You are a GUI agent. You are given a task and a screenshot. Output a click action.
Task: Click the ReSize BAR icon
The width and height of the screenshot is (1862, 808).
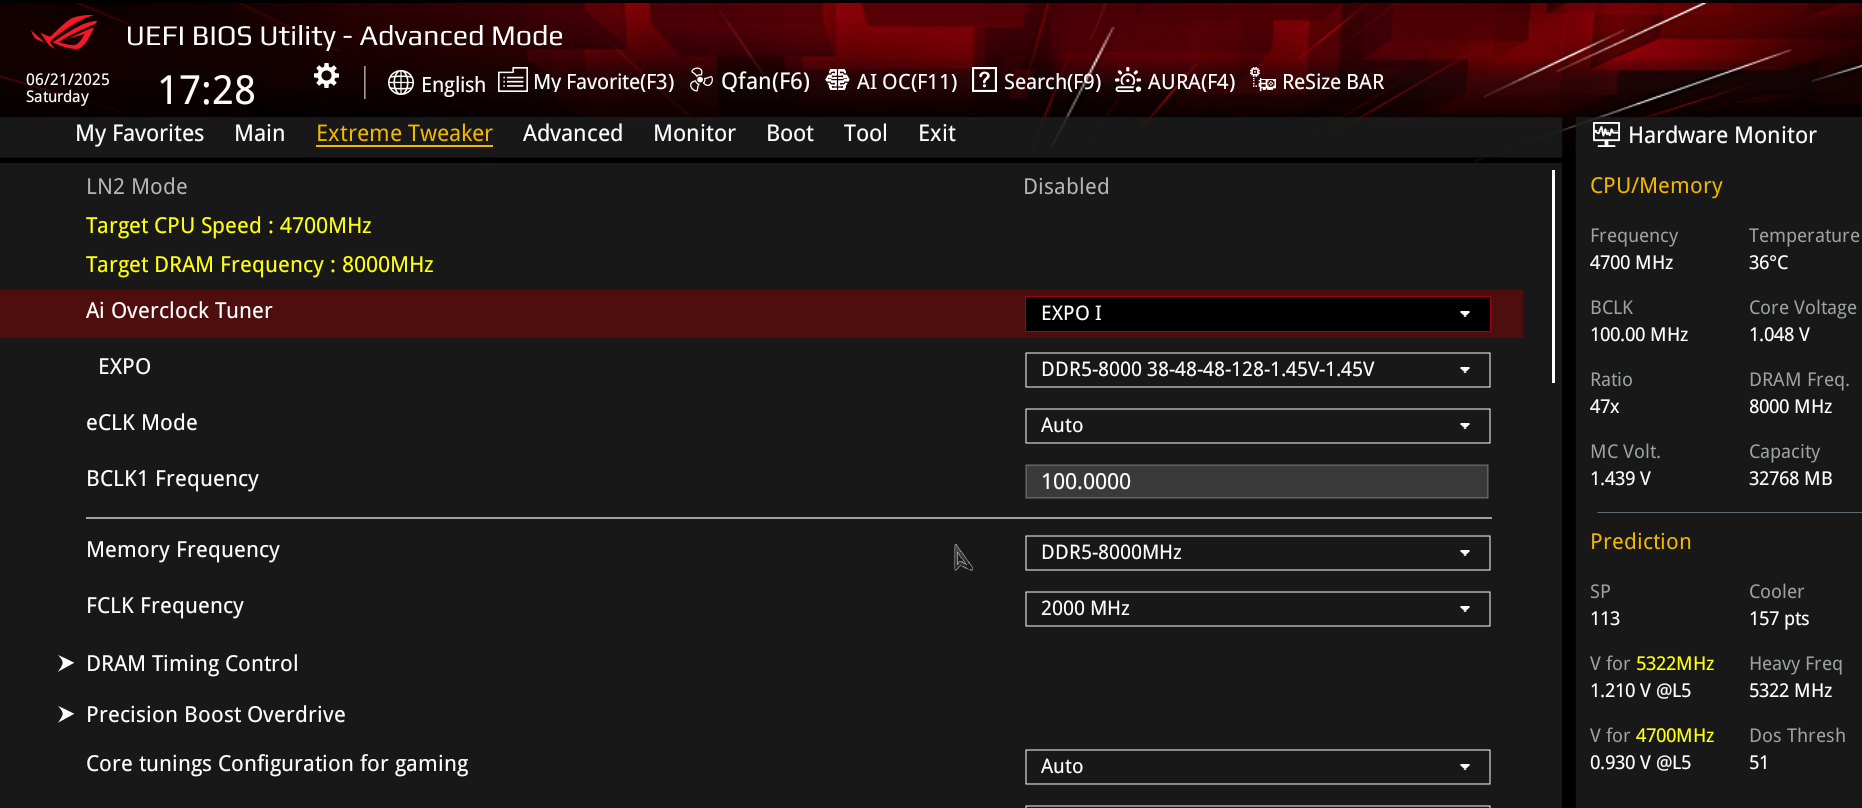[1262, 80]
